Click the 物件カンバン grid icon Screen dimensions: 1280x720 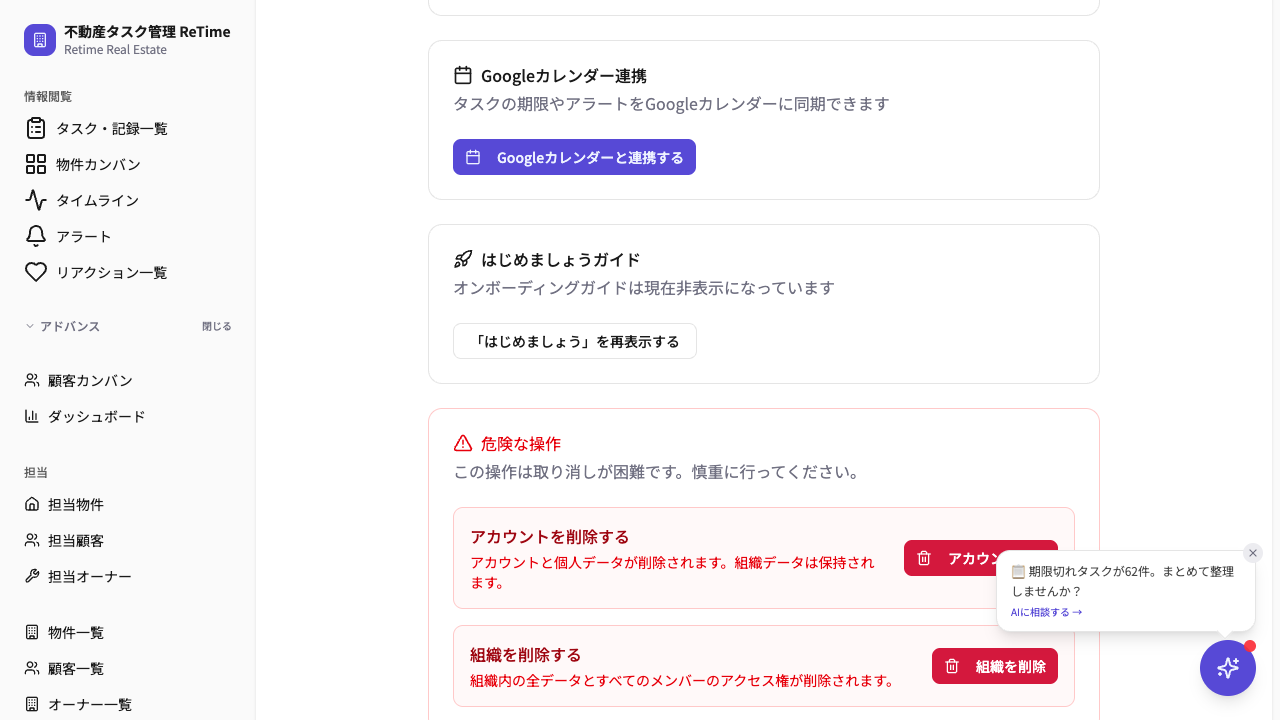coord(36,164)
